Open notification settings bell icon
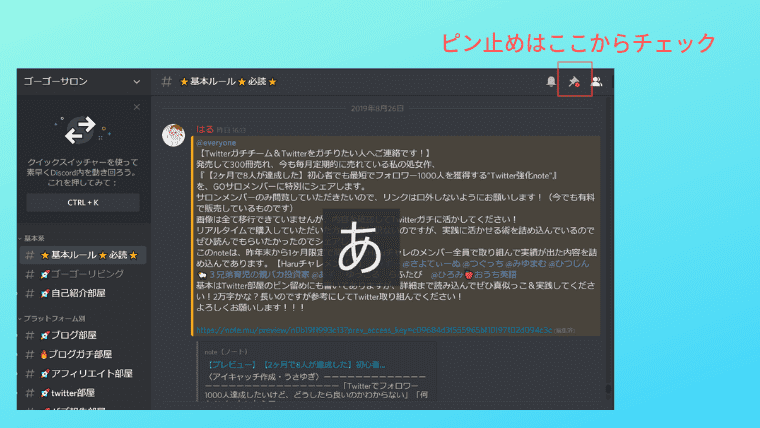 551,81
